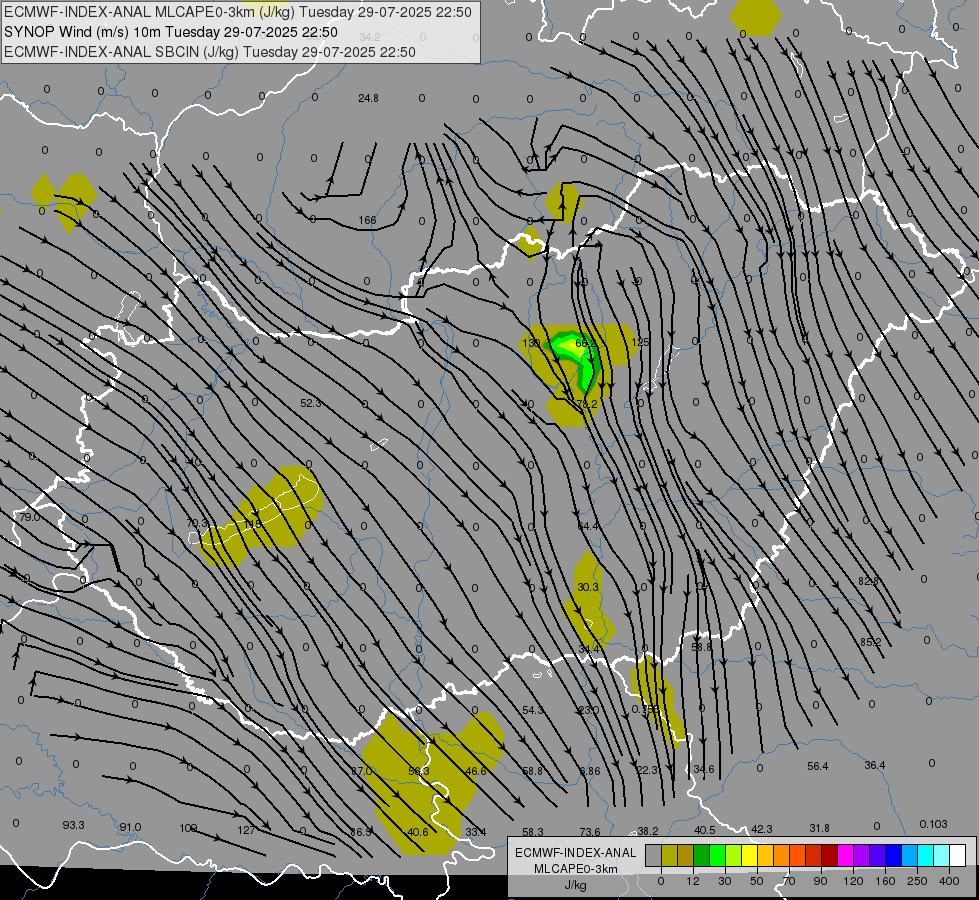Click the map value "53.8"

[702, 647]
